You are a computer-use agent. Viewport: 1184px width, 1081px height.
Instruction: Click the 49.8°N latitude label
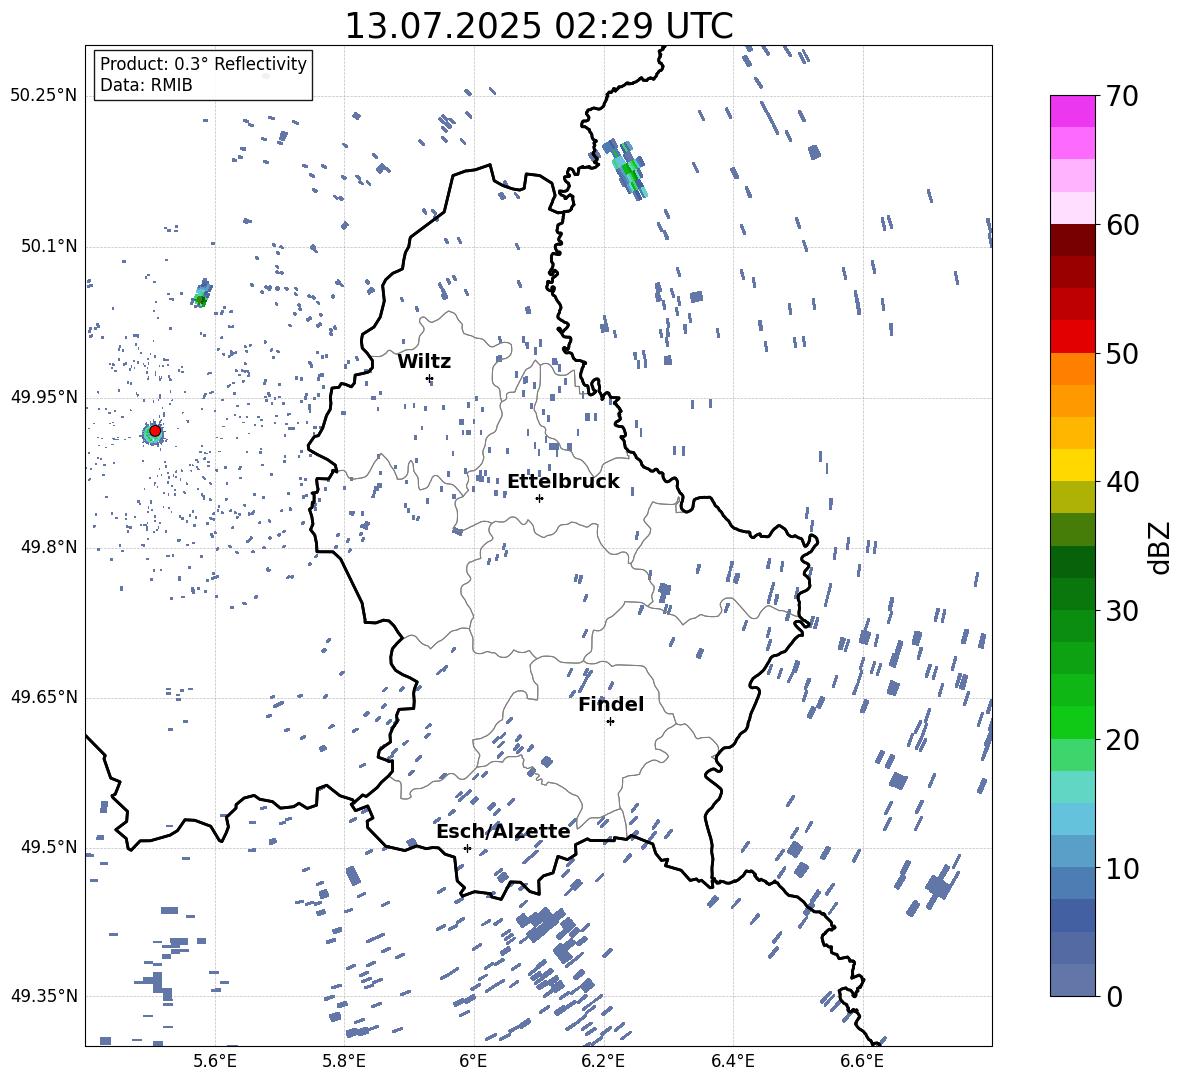pos(48,547)
